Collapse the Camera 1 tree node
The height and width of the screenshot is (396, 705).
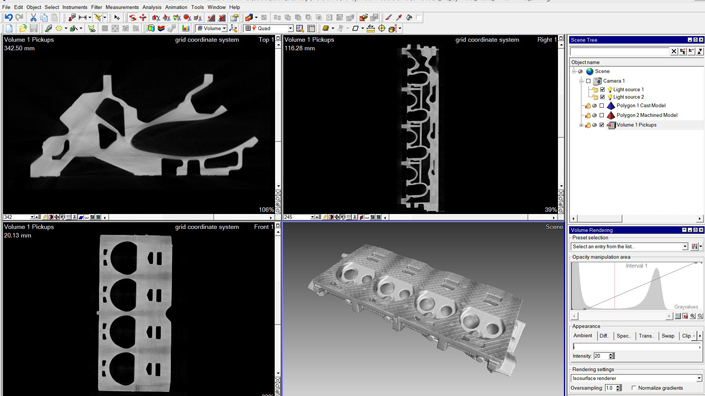(581, 81)
